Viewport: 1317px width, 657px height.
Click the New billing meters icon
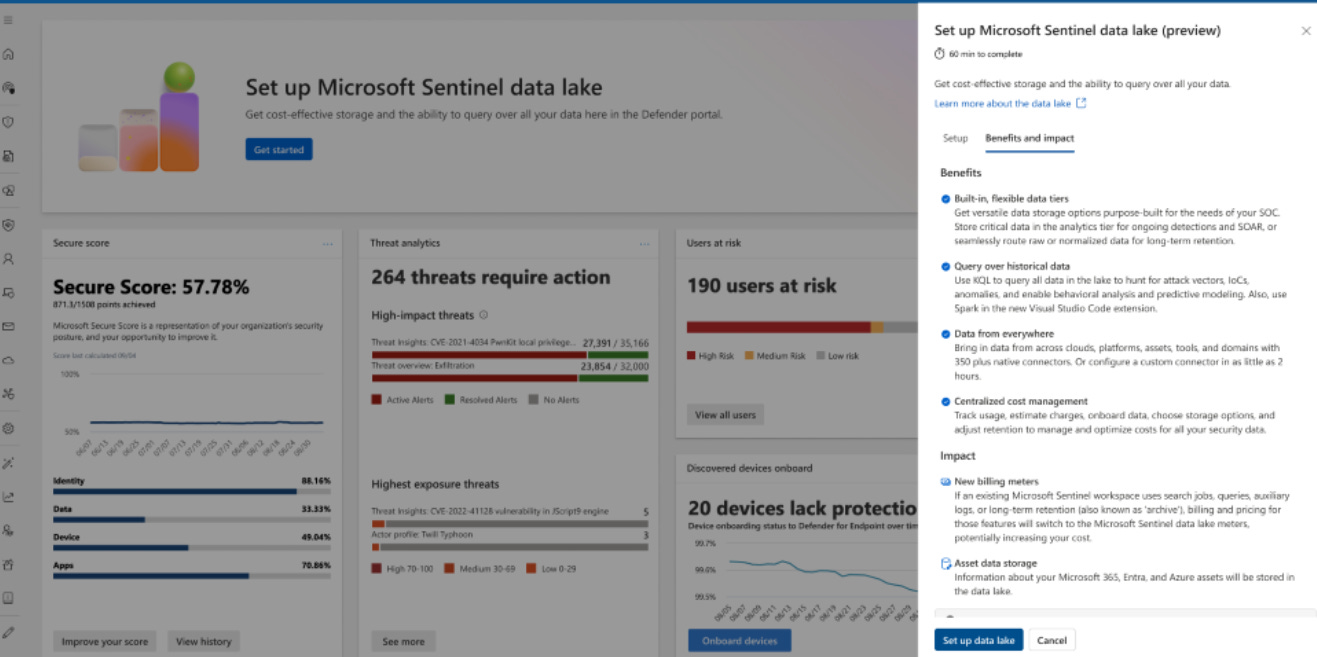pos(945,482)
